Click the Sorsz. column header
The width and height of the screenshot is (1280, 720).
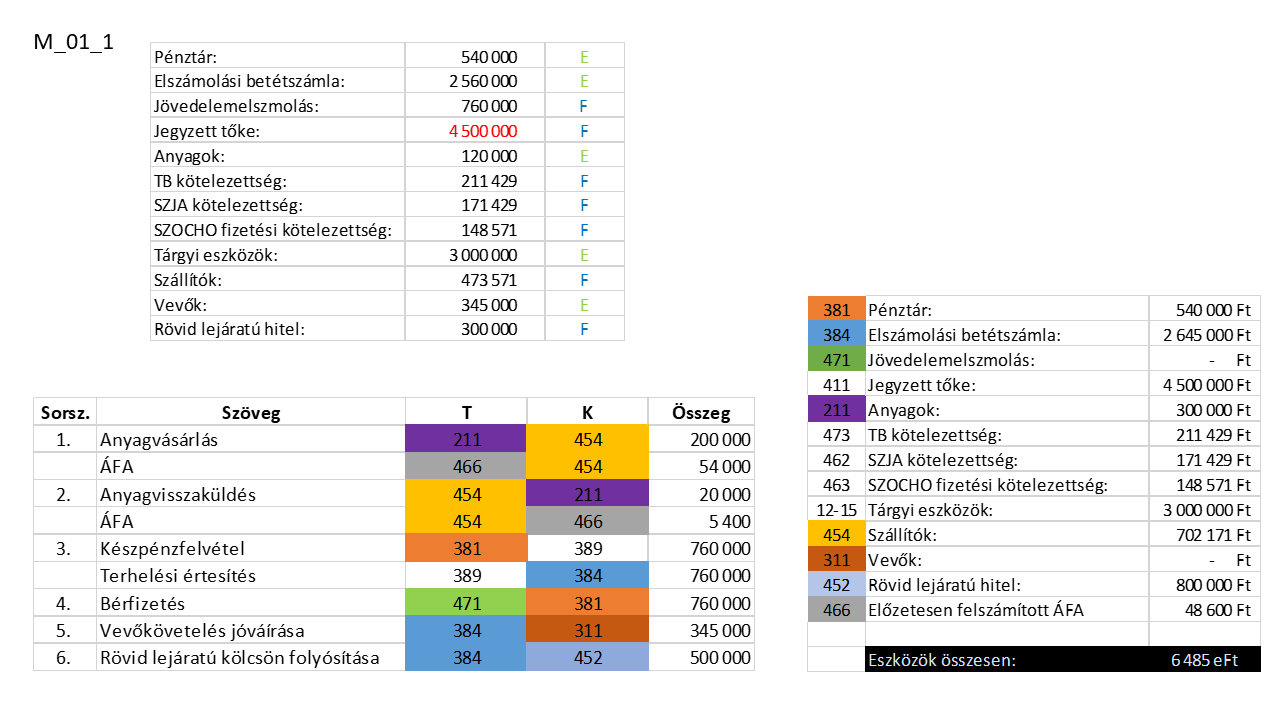[x=65, y=412]
